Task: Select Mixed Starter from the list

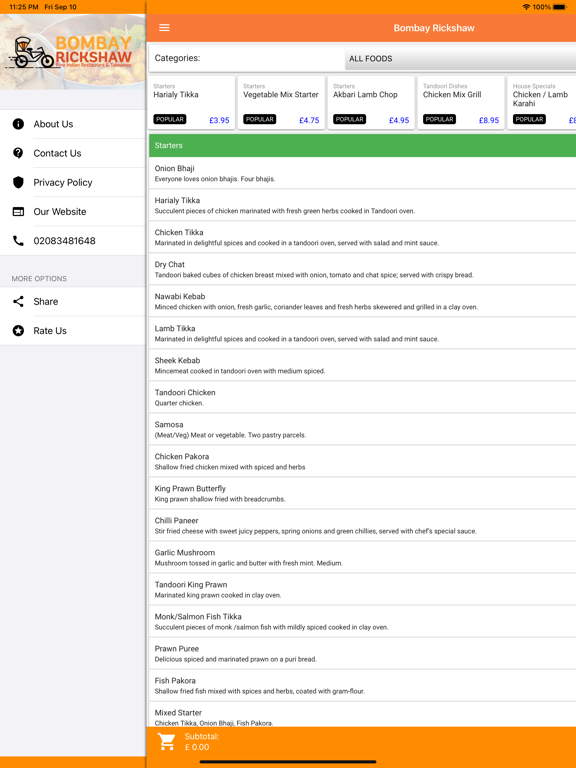Action: tap(362, 715)
